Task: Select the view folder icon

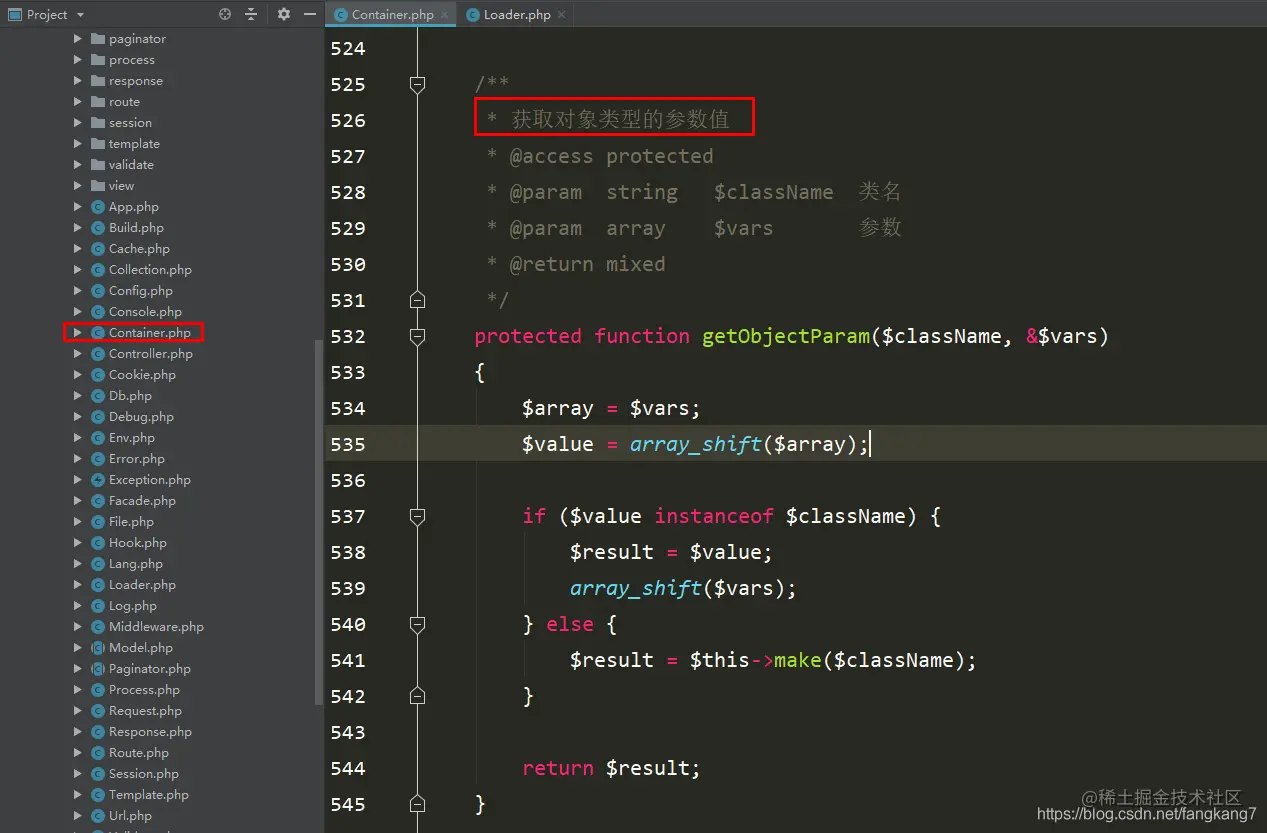Action: [98, 186]
